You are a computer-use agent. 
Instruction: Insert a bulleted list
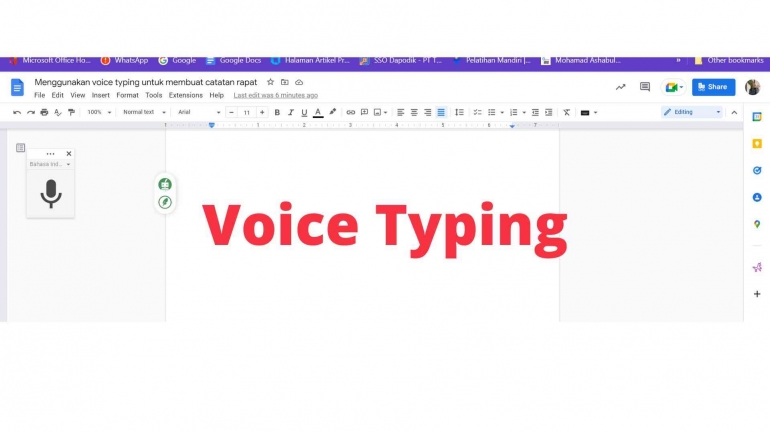[492, 112]
